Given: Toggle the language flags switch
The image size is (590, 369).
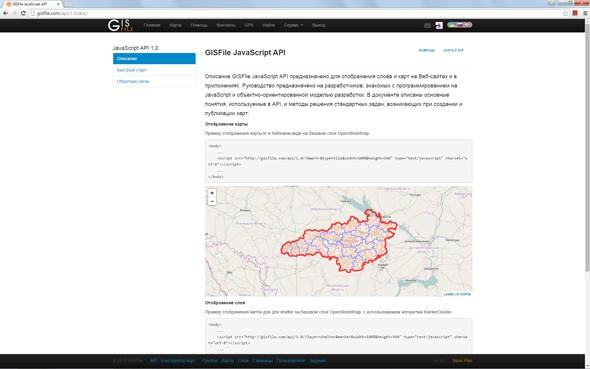Looking at the screenshot, I should 459,25.
